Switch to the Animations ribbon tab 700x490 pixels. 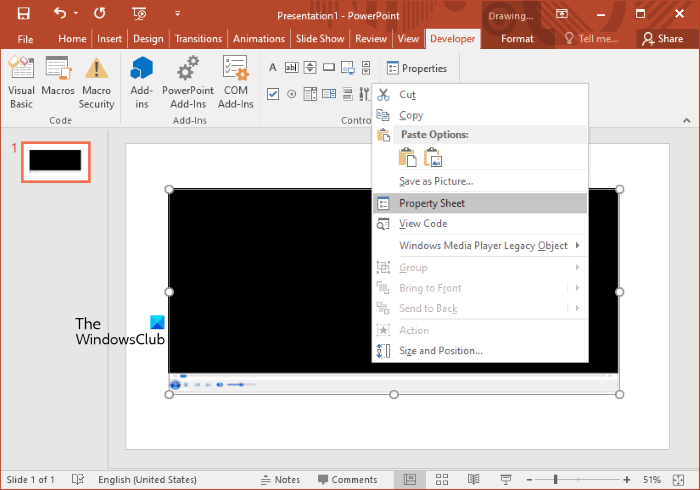(x=258, y=39)
